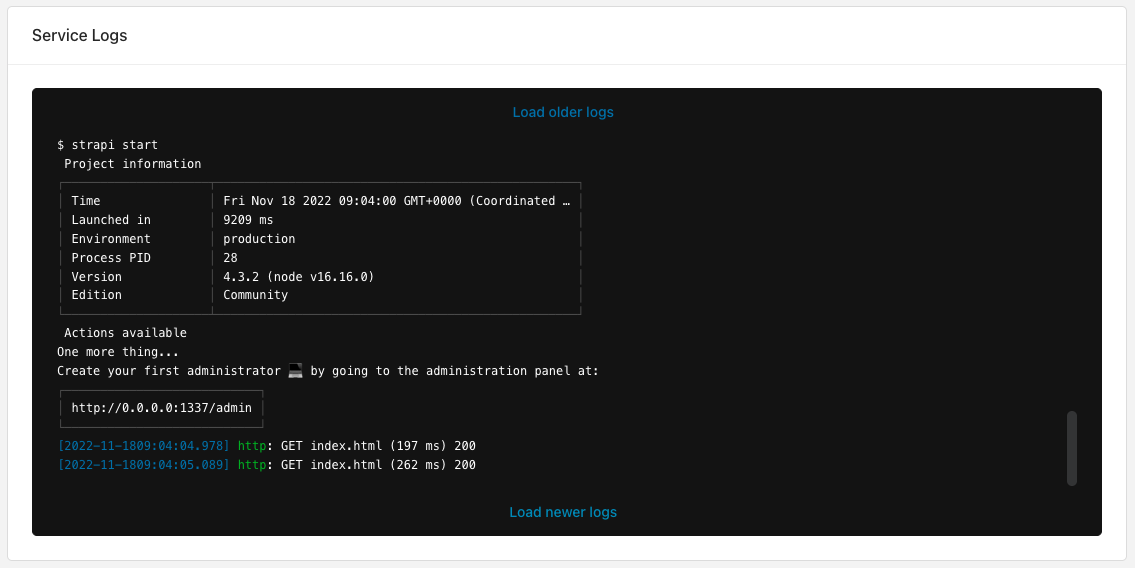Click the 'Process PID' label
The width and height of the screenshot is (1135, 568).
pyautogui.click(x=111, y=258)
